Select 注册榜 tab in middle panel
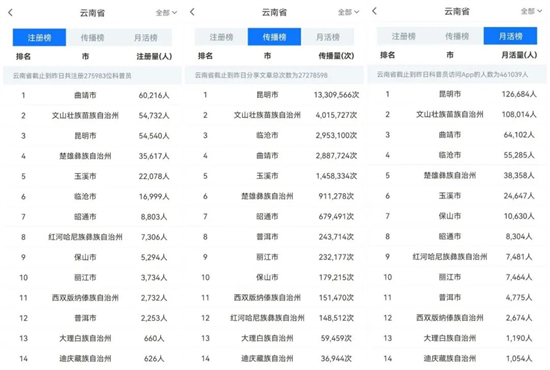 [221, 37]
